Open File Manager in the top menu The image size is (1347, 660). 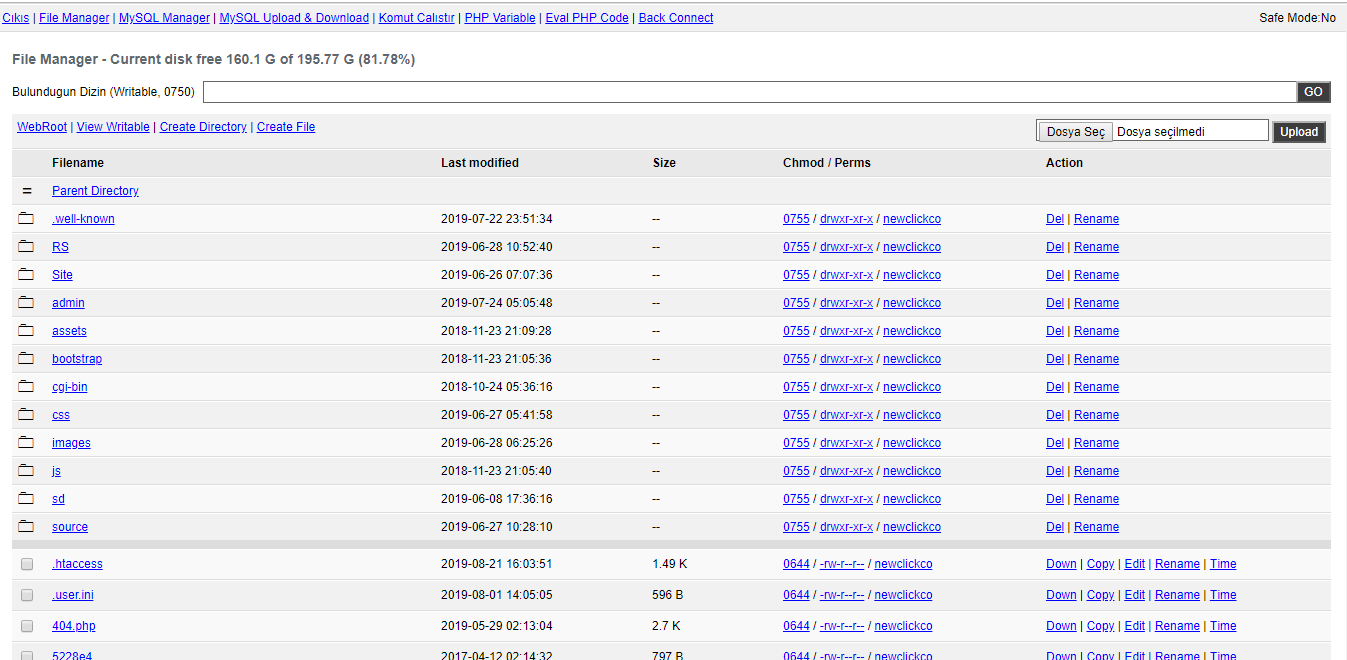[74, 18]
